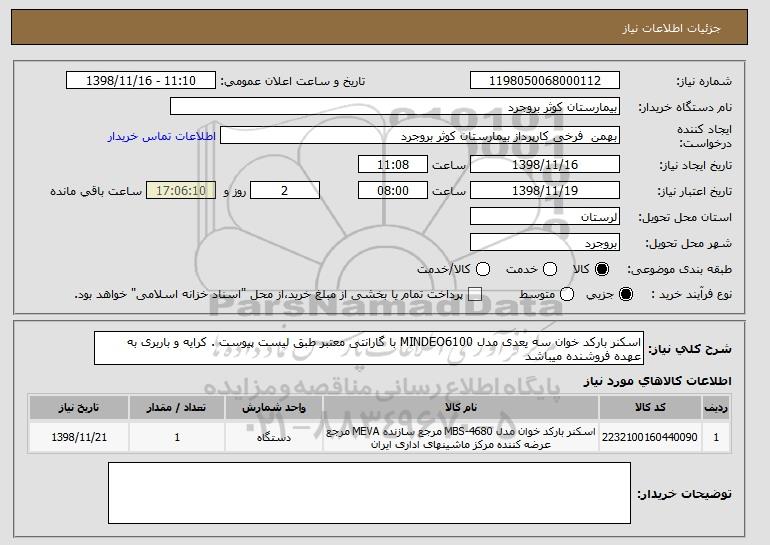Click the validity date field 1398/11/19
The image size is (770, 545).
coord(545,191)
